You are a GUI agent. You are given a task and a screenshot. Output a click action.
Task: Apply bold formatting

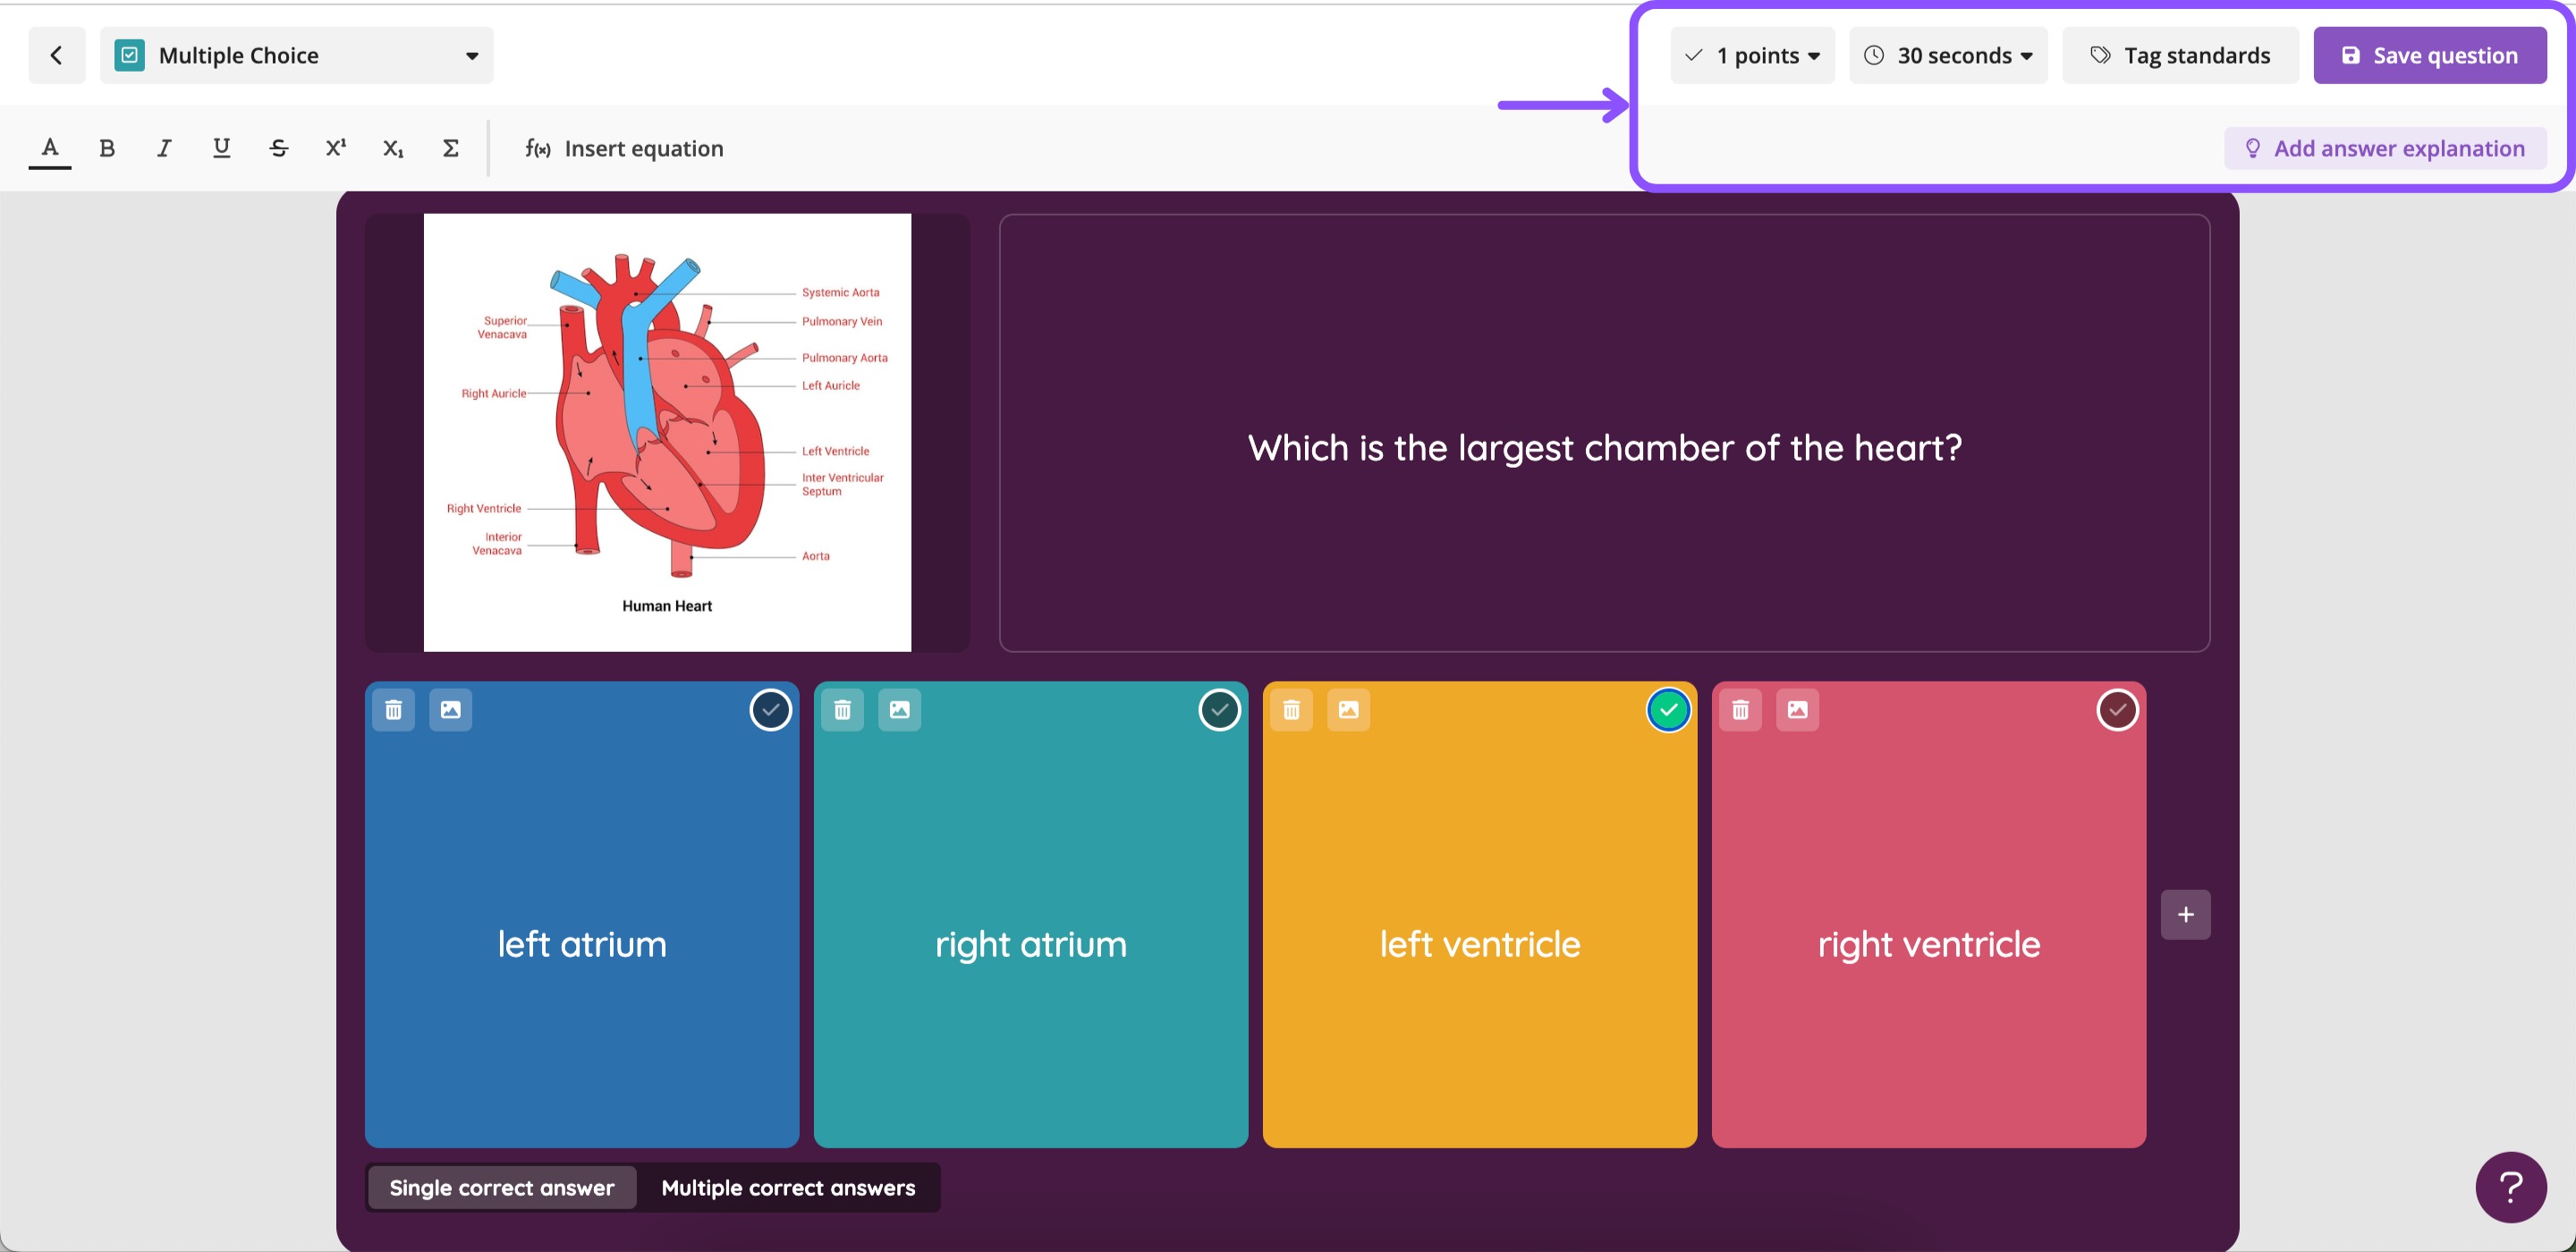(107, 148)
